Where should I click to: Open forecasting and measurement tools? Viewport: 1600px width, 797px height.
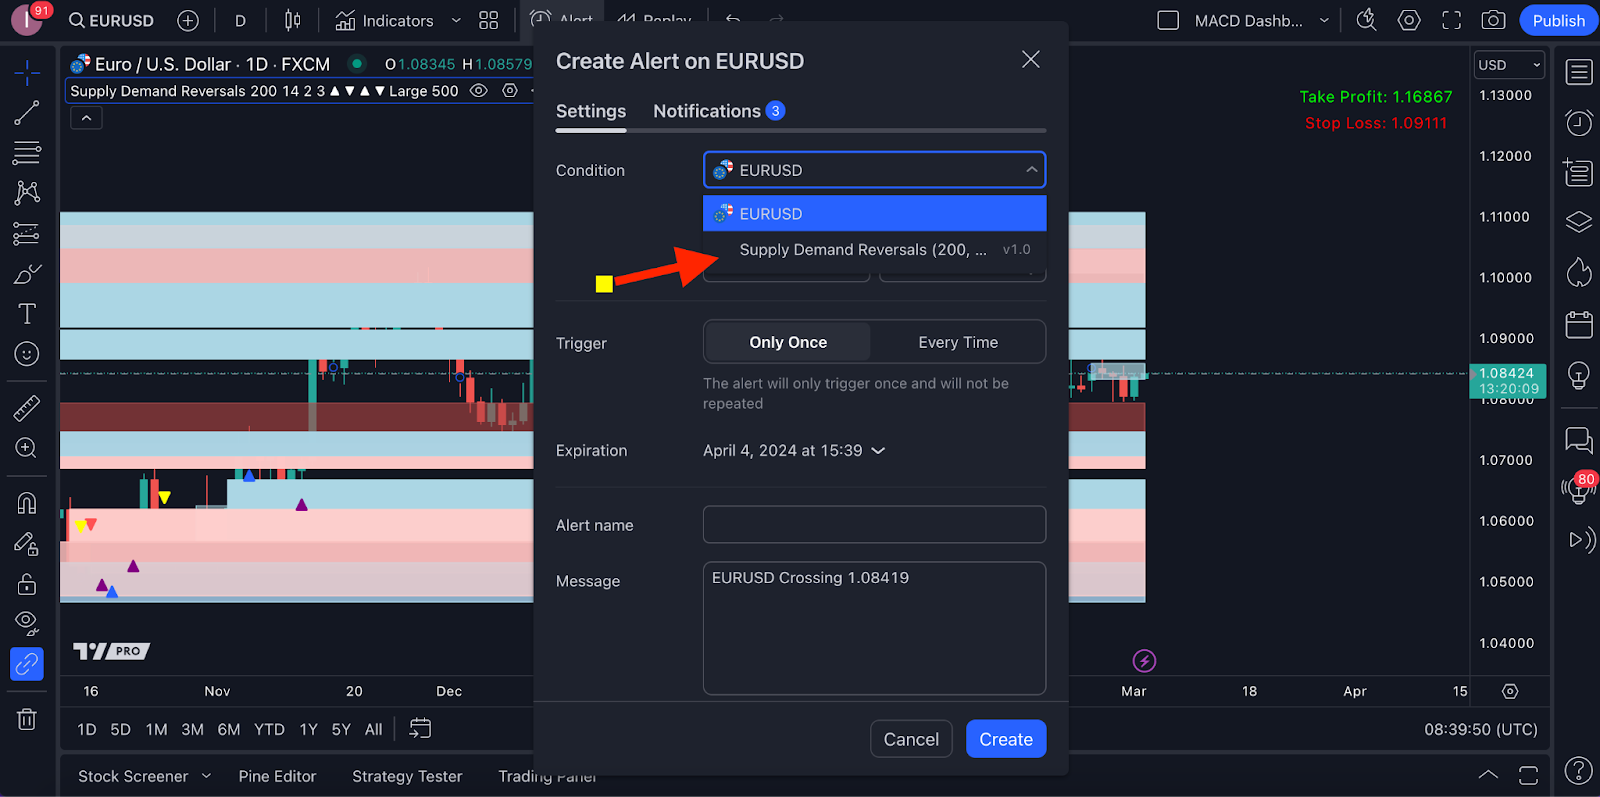click(27, 233)
